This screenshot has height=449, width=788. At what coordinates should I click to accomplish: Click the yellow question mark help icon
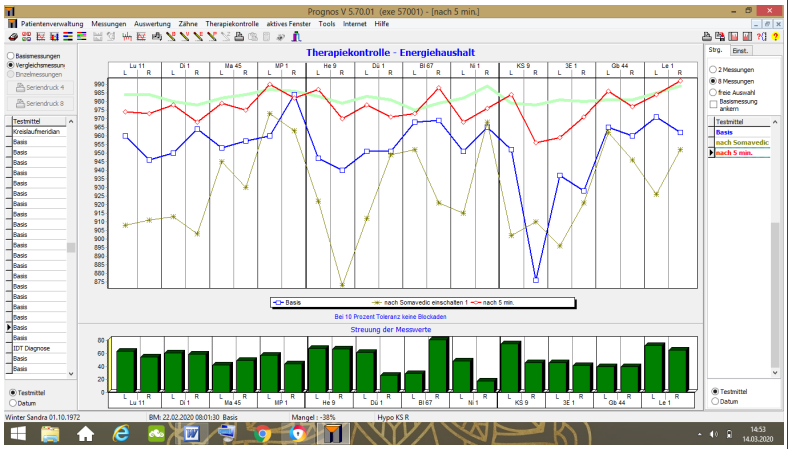coord(775,36)
